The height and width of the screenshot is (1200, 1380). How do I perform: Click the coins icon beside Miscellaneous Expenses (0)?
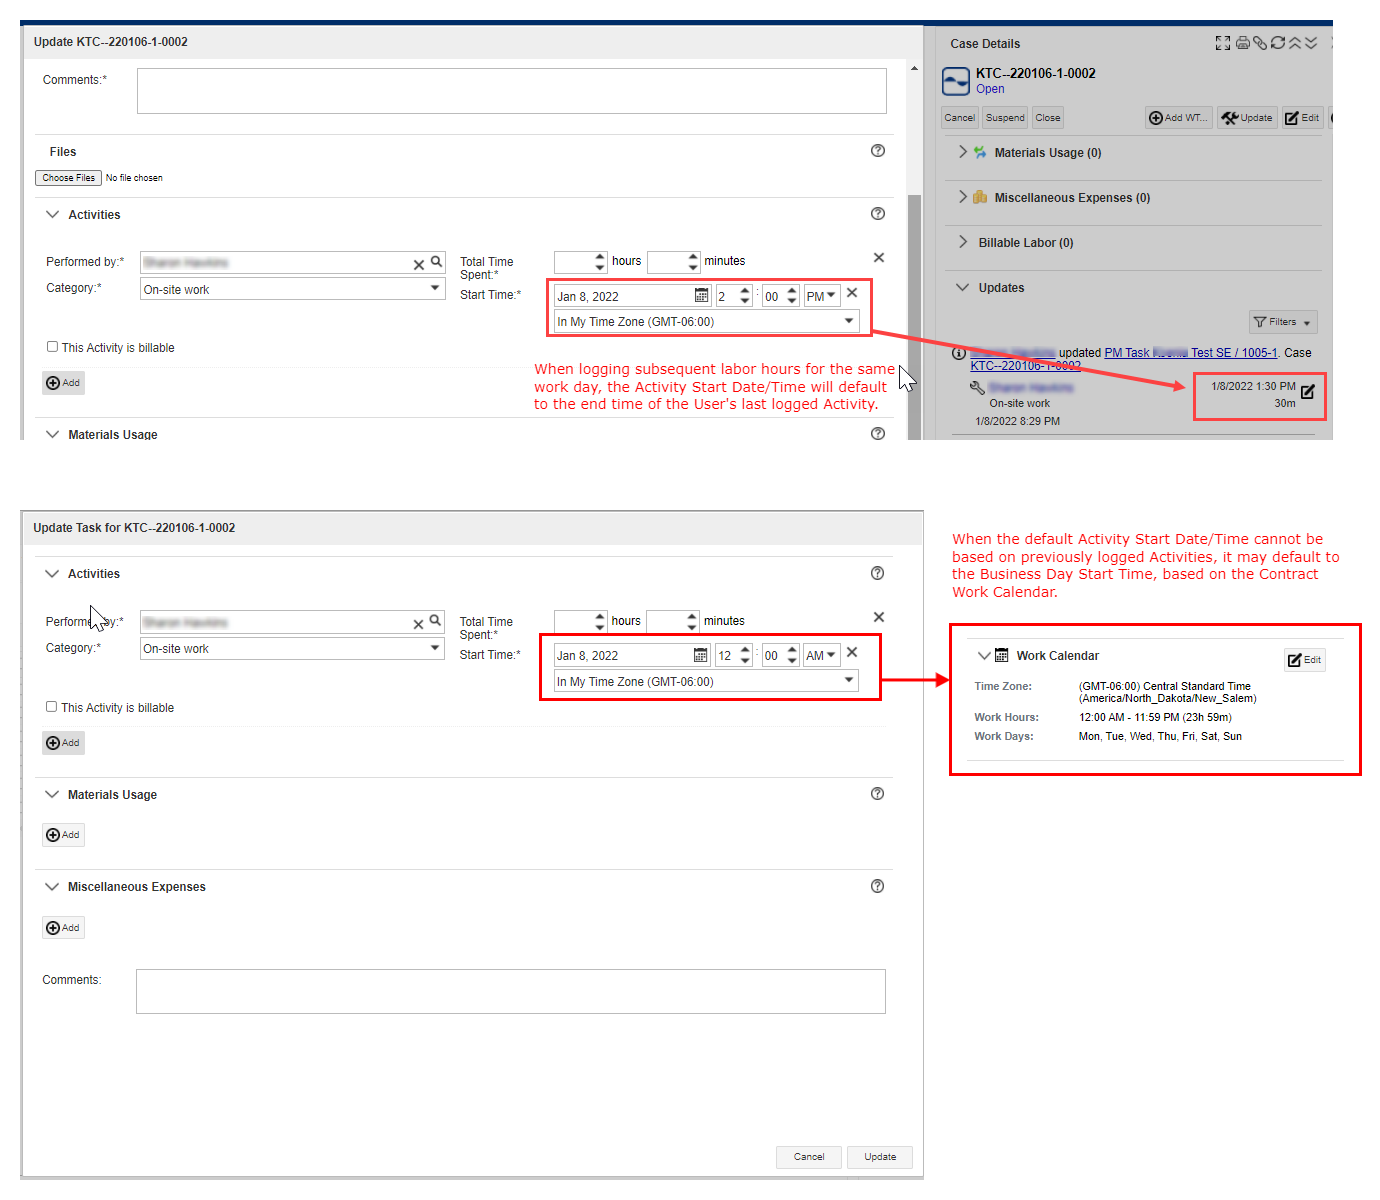(980, 197)
